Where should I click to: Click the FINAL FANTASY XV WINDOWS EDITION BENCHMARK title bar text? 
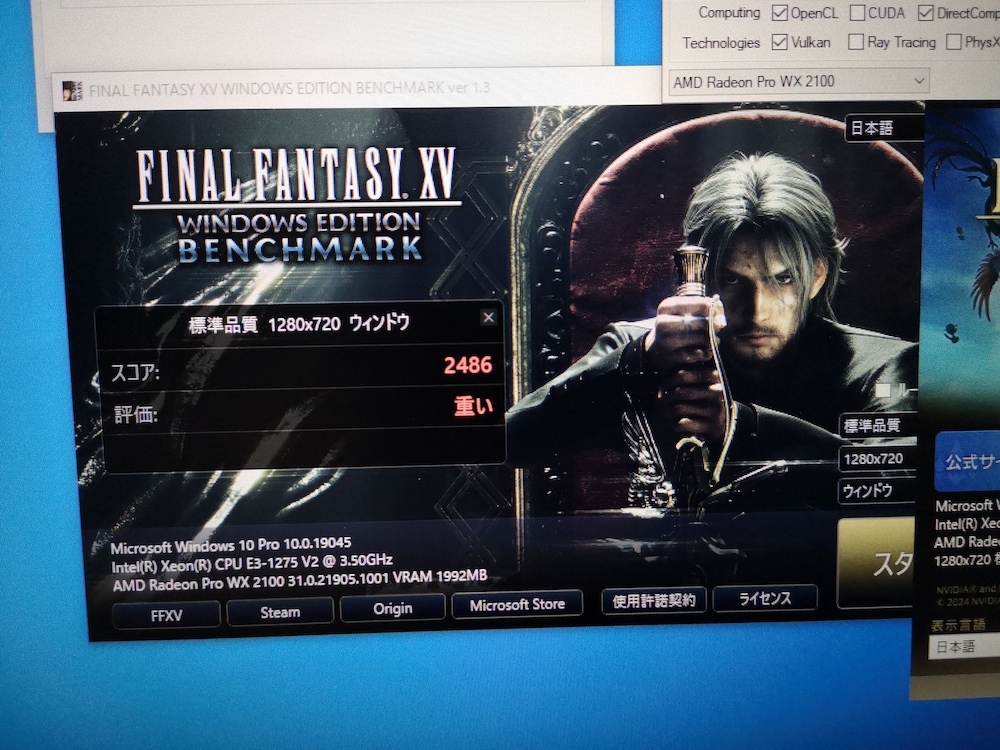[x=289, y=89]
